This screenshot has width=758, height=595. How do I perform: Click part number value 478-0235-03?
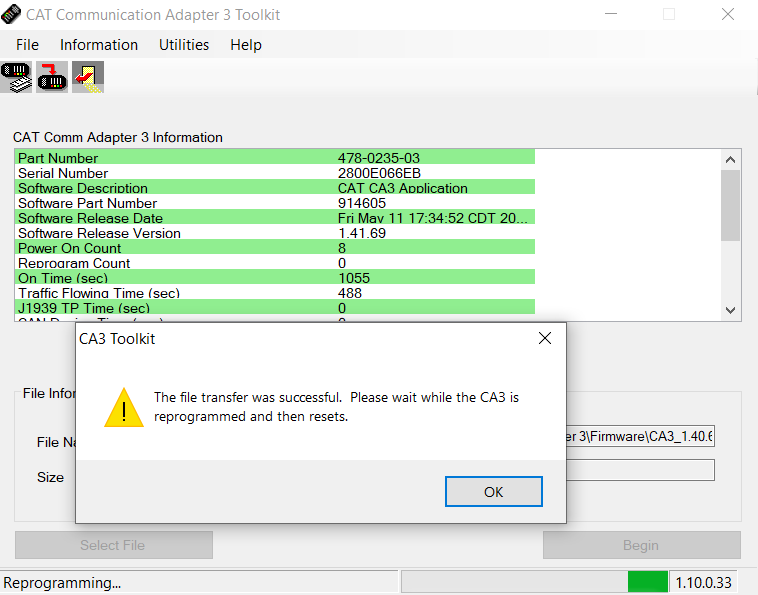[x=379, y=158]
